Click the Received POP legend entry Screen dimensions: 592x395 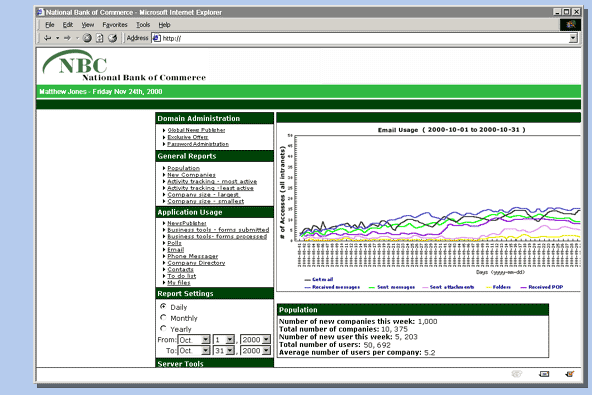pos(542,287)
